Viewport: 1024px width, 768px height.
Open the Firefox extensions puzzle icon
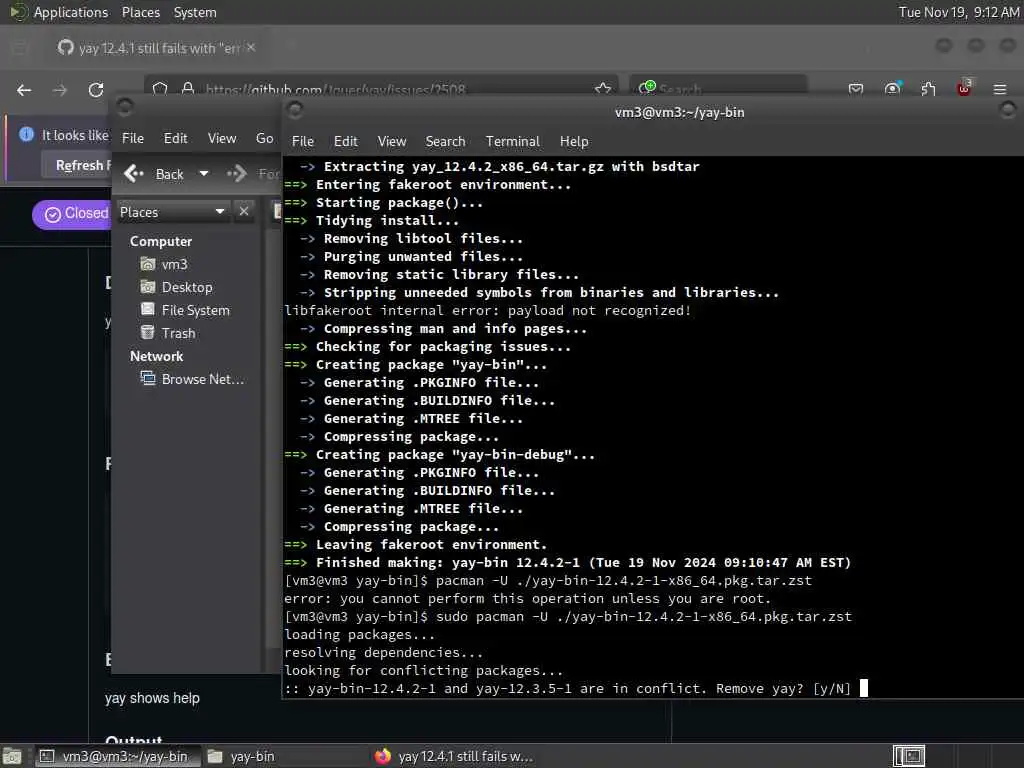929,89
